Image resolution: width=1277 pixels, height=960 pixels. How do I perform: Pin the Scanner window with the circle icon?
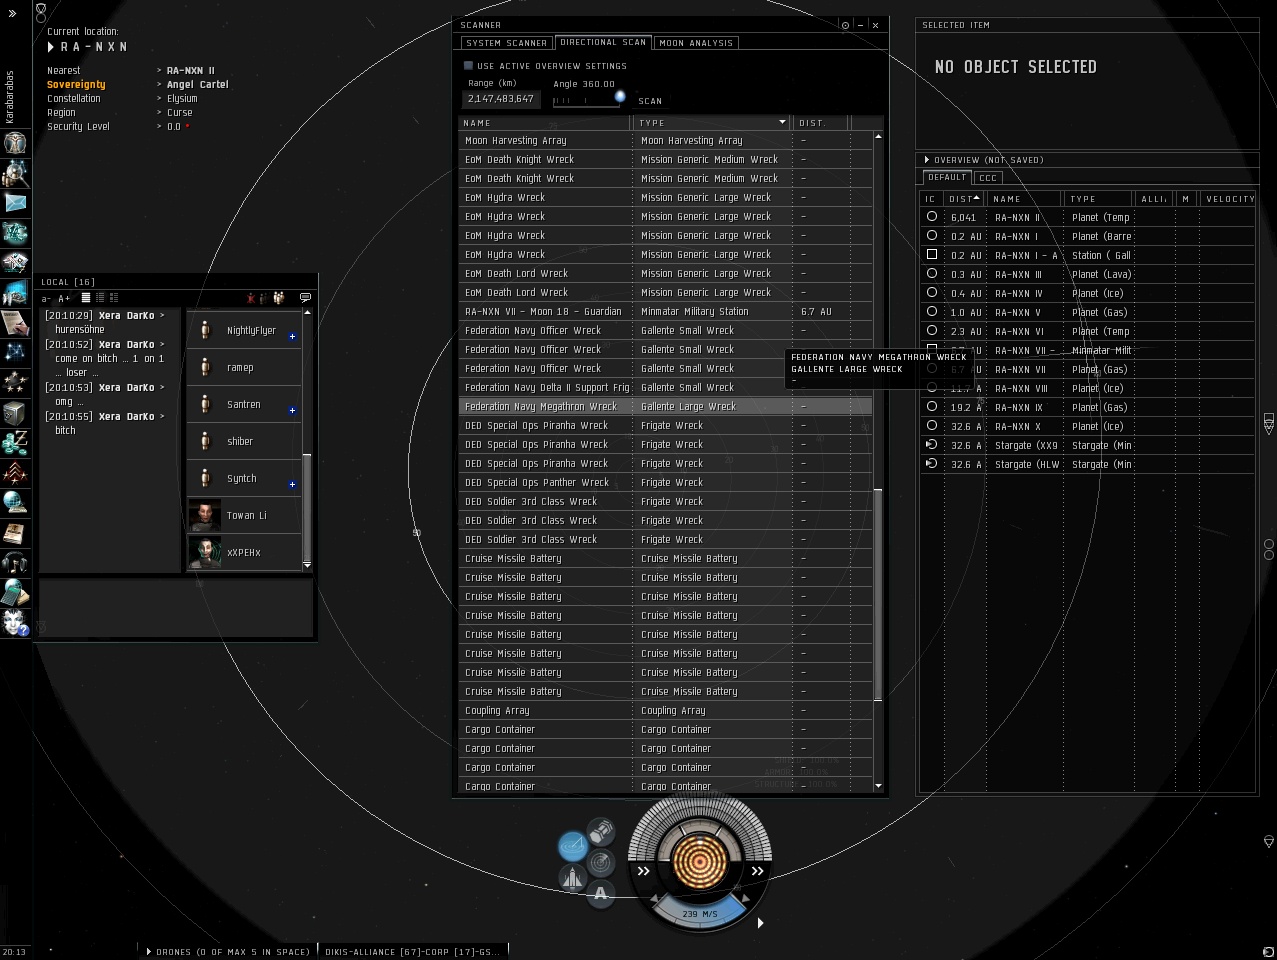845,25
